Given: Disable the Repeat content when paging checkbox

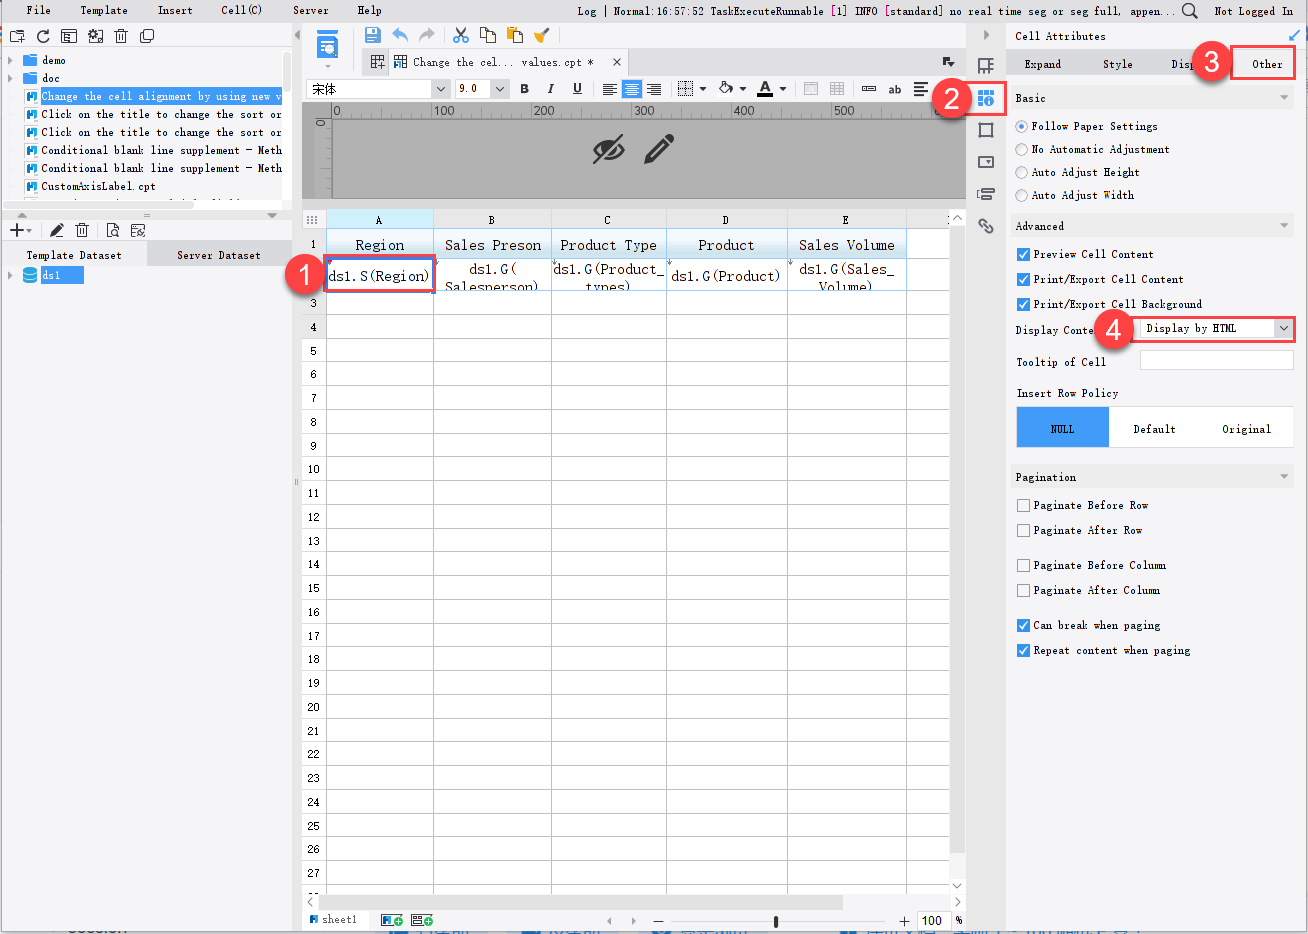Looking at the screenshot, I should click(1023, 650).
